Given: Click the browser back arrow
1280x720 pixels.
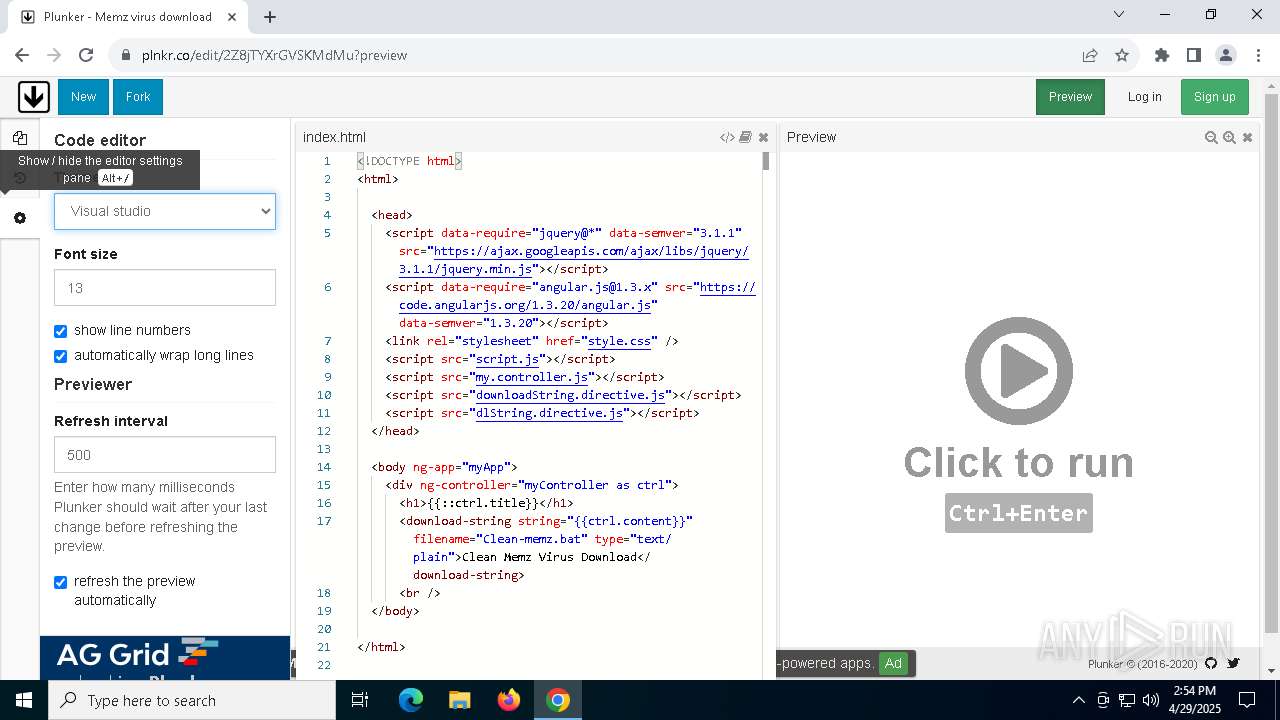Looking at the screenshot, I should (x=22, y=55).
